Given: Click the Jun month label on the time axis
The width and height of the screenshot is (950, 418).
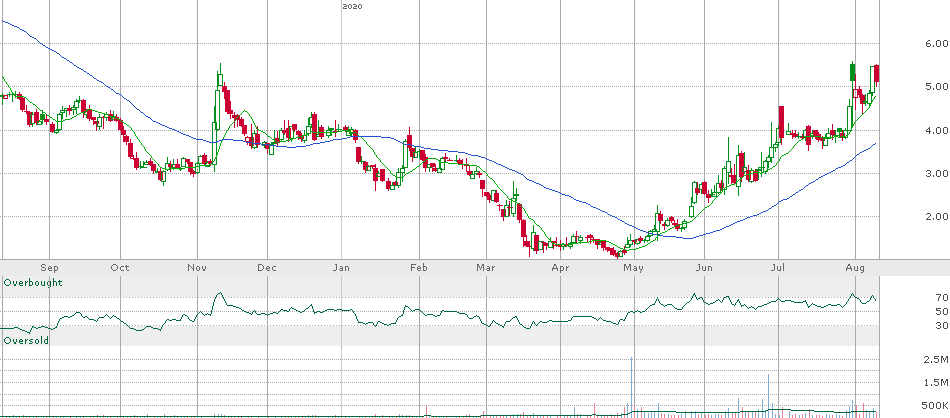Looking at the screenshot, I should 703,267.
